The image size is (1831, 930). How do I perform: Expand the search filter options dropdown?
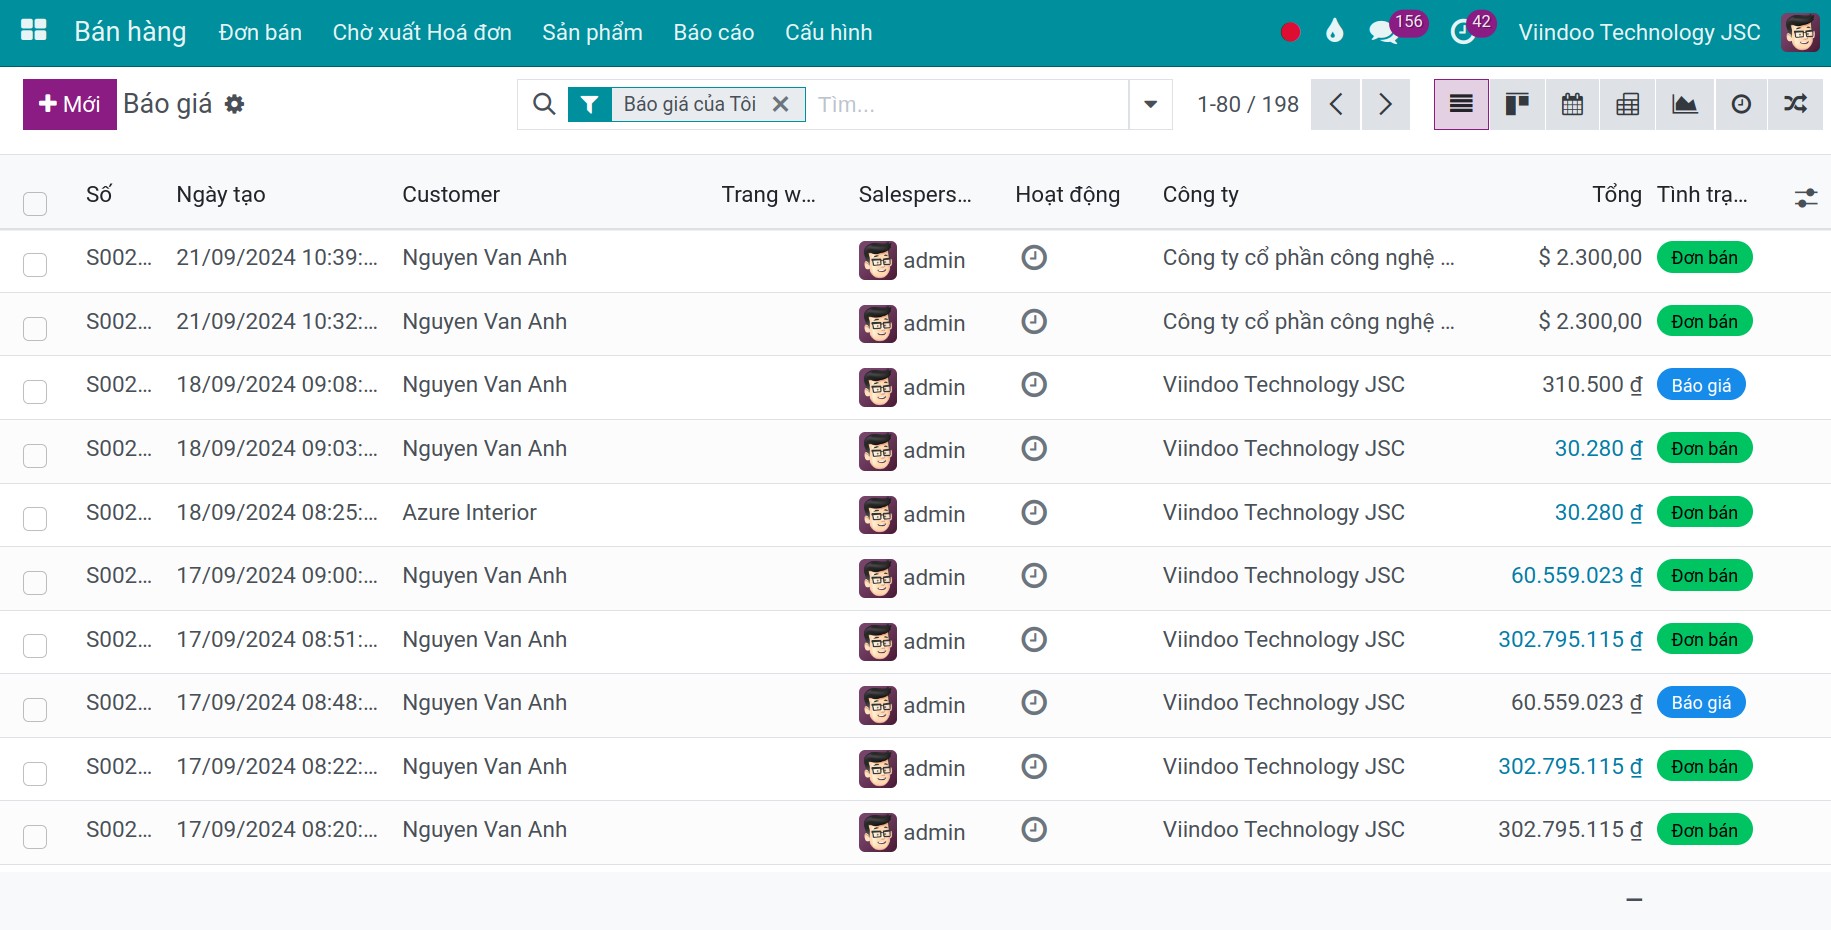[1150, 104]
